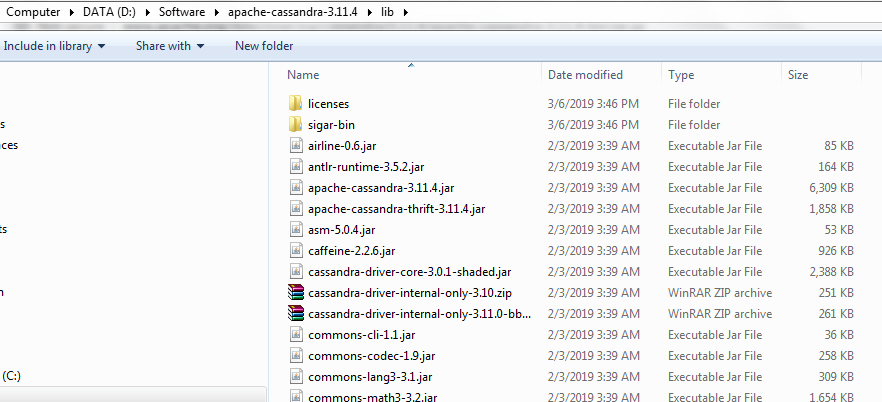Select the file commons-lang3-3.1.jar
Image resolution: width=882 pixels, height=402 pixels.
370,377
